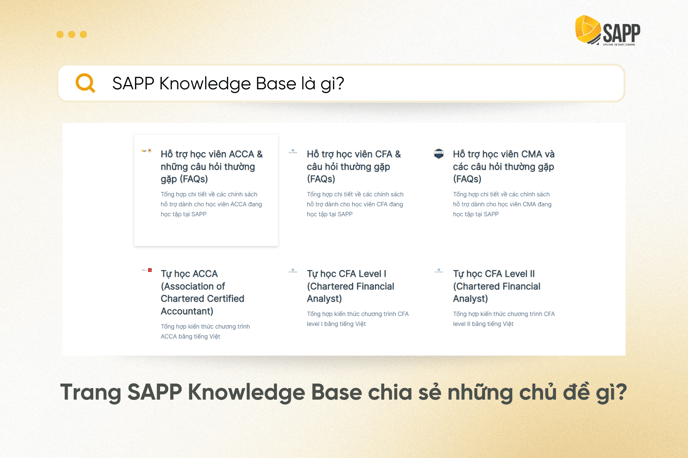Screen dimensions: 688x458
Task: Click description 'hỗ trợ dành cho học viên CFA đang'
Action: (x=355, y=204)
